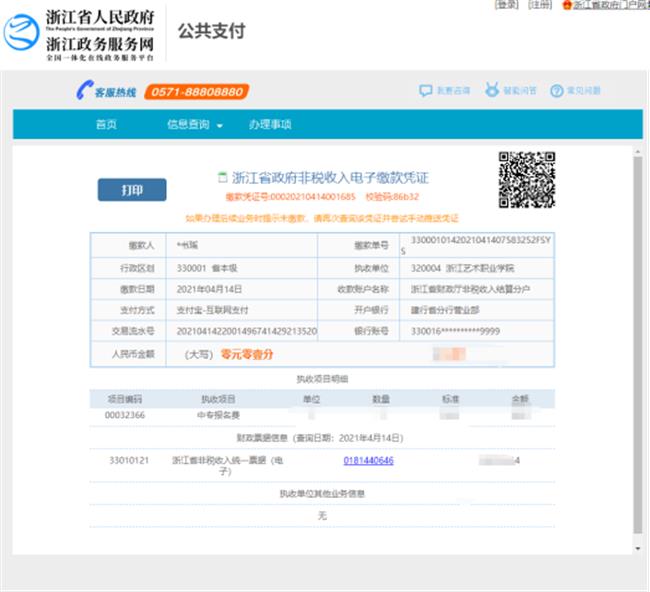
Task: Click the customer hotline phone icon
Action: tap(84, 91)
